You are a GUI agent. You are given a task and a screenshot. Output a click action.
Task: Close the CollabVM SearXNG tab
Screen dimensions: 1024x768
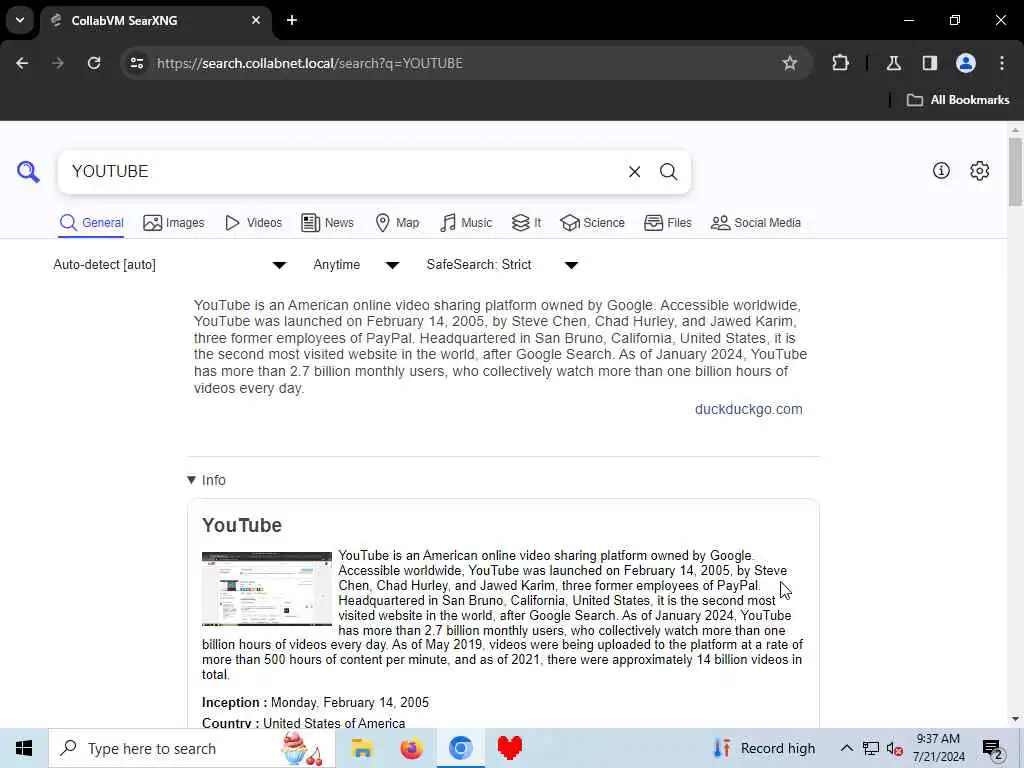coord(255,20)
